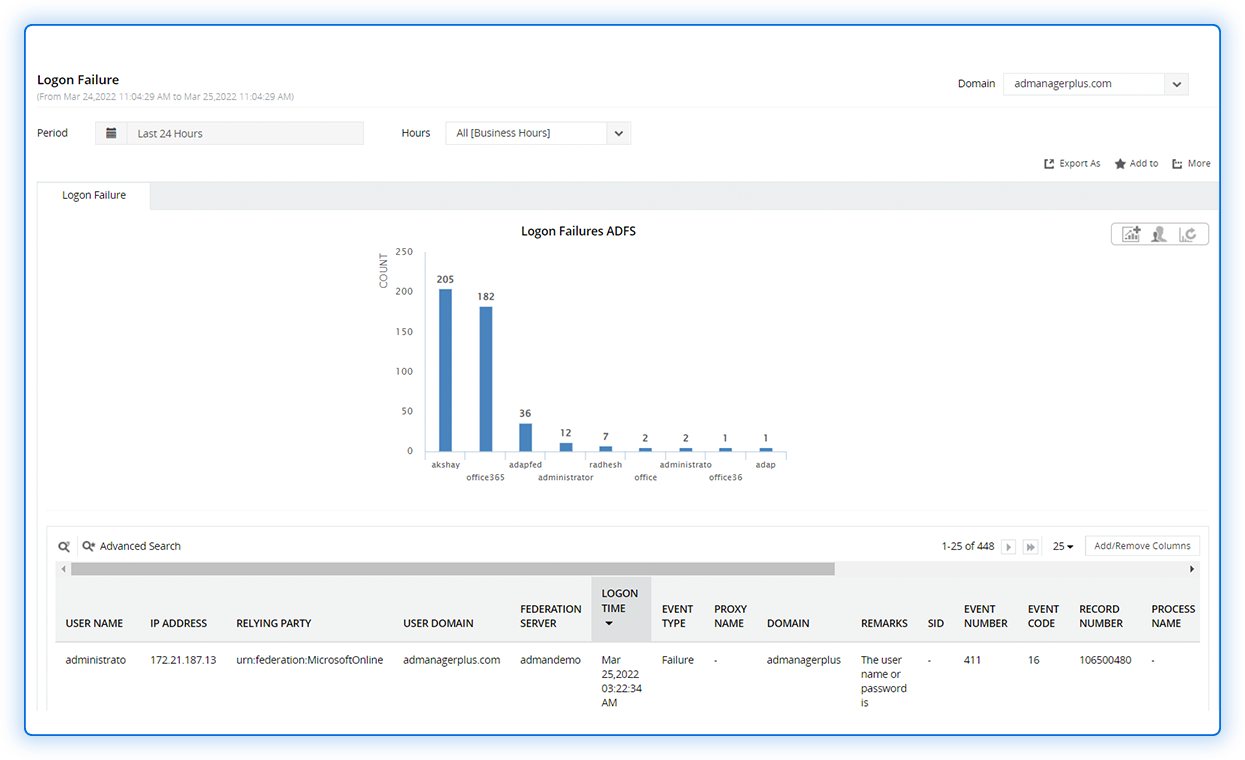Sort by PROCESS NAME column
Screen dimensions: 1245x760
pos(1173,616)
